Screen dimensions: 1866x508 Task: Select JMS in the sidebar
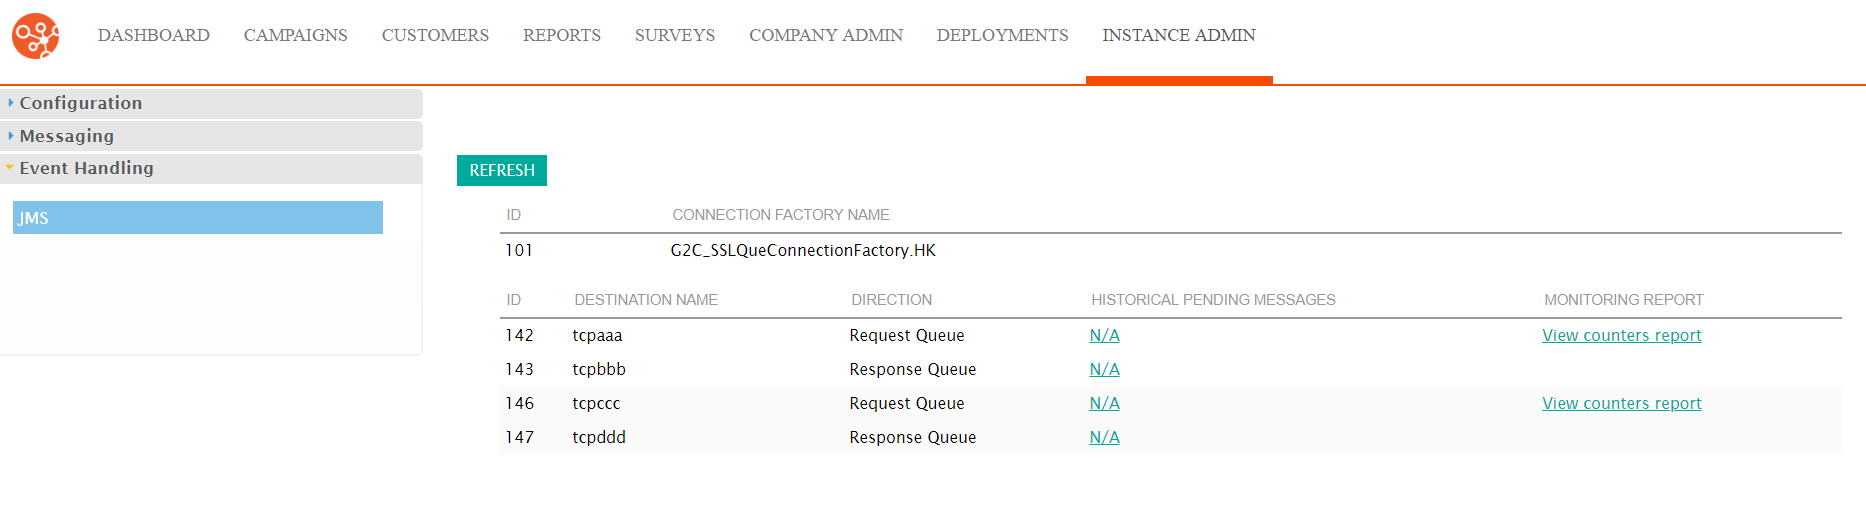(198, 218)
